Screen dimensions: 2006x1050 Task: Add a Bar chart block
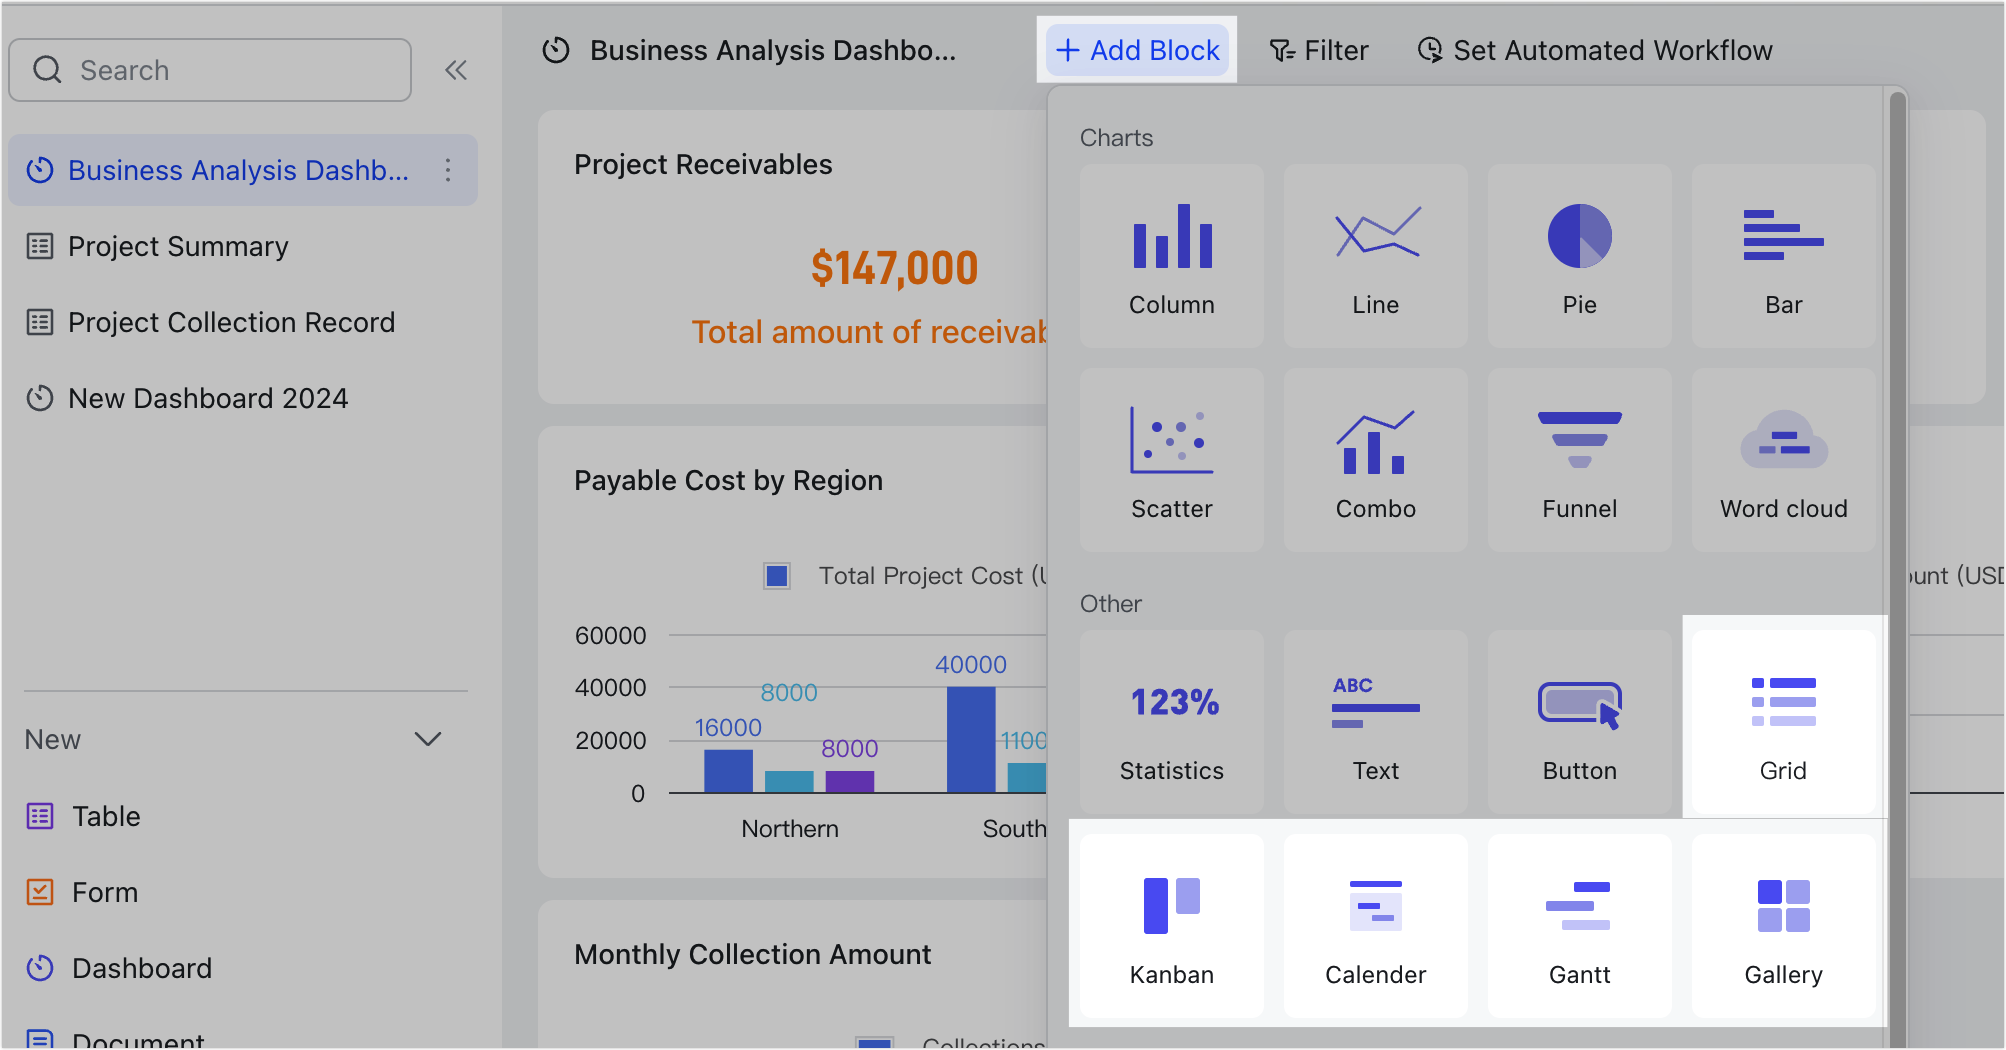coord(1783,256)
